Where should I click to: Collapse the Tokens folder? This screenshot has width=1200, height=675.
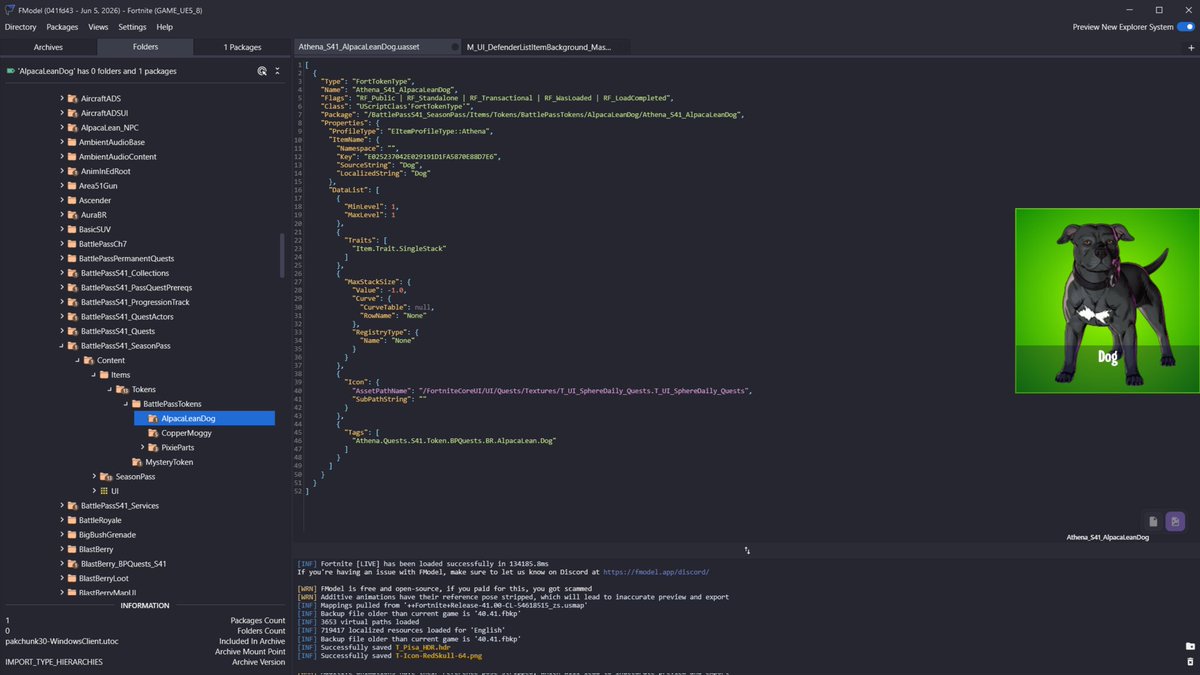pos(108,389)
